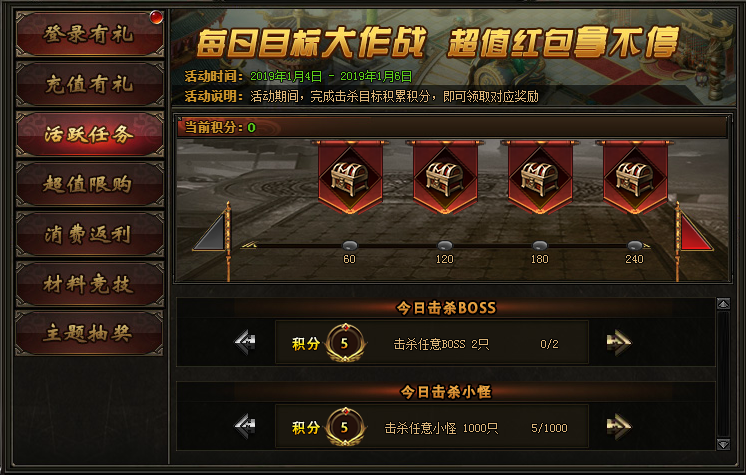Click the gray left triangle page arrow
The height and width of the screenshot is (475, 746).
coord(211,233)
